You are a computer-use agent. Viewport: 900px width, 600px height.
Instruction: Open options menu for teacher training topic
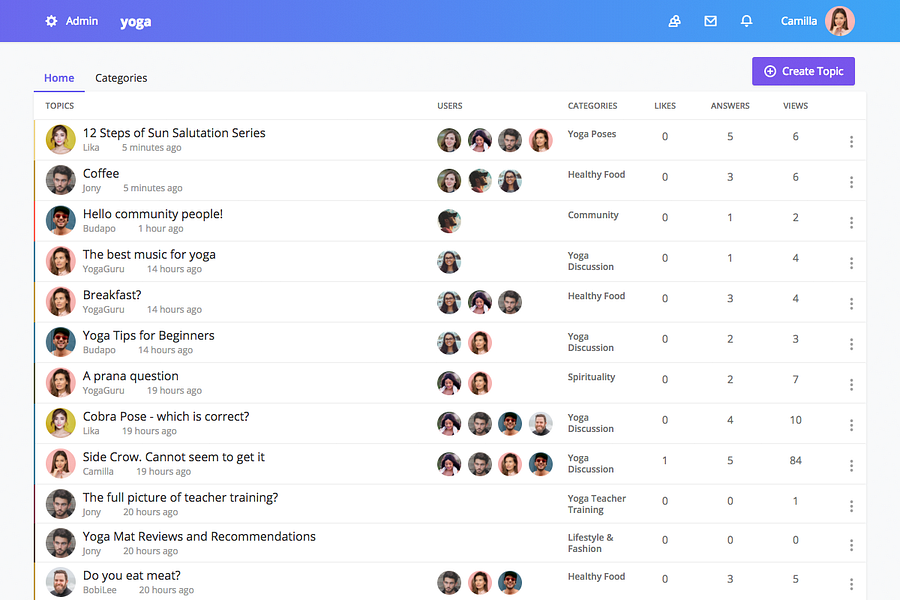[851, 506]
